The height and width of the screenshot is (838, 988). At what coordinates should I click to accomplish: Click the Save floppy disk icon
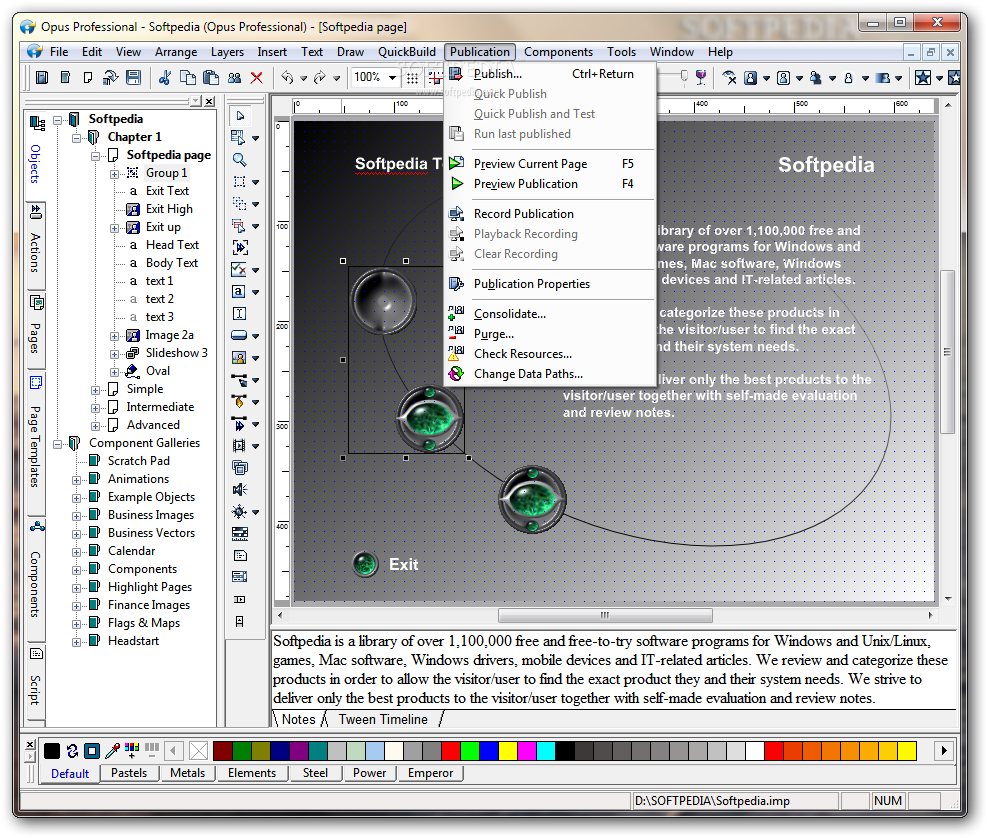click(x=134, y=77)
